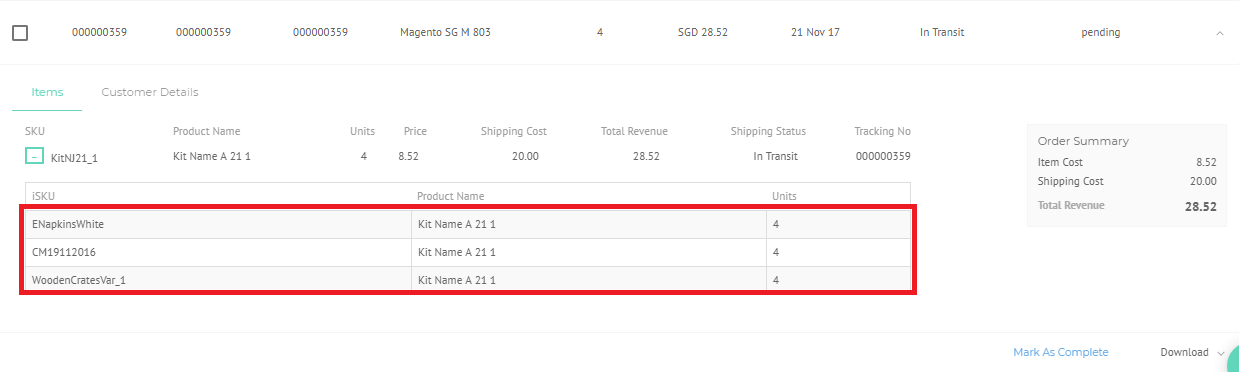
Task: Select the CM19112016 iSKU row
Action: (x=467, y=252)
